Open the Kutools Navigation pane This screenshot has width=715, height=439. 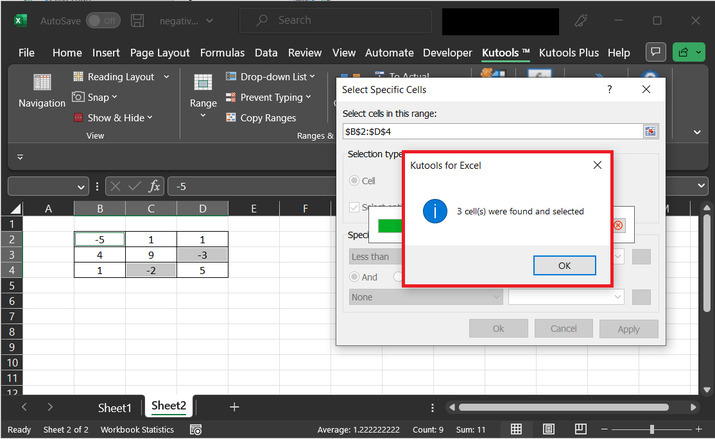[41, 91]
